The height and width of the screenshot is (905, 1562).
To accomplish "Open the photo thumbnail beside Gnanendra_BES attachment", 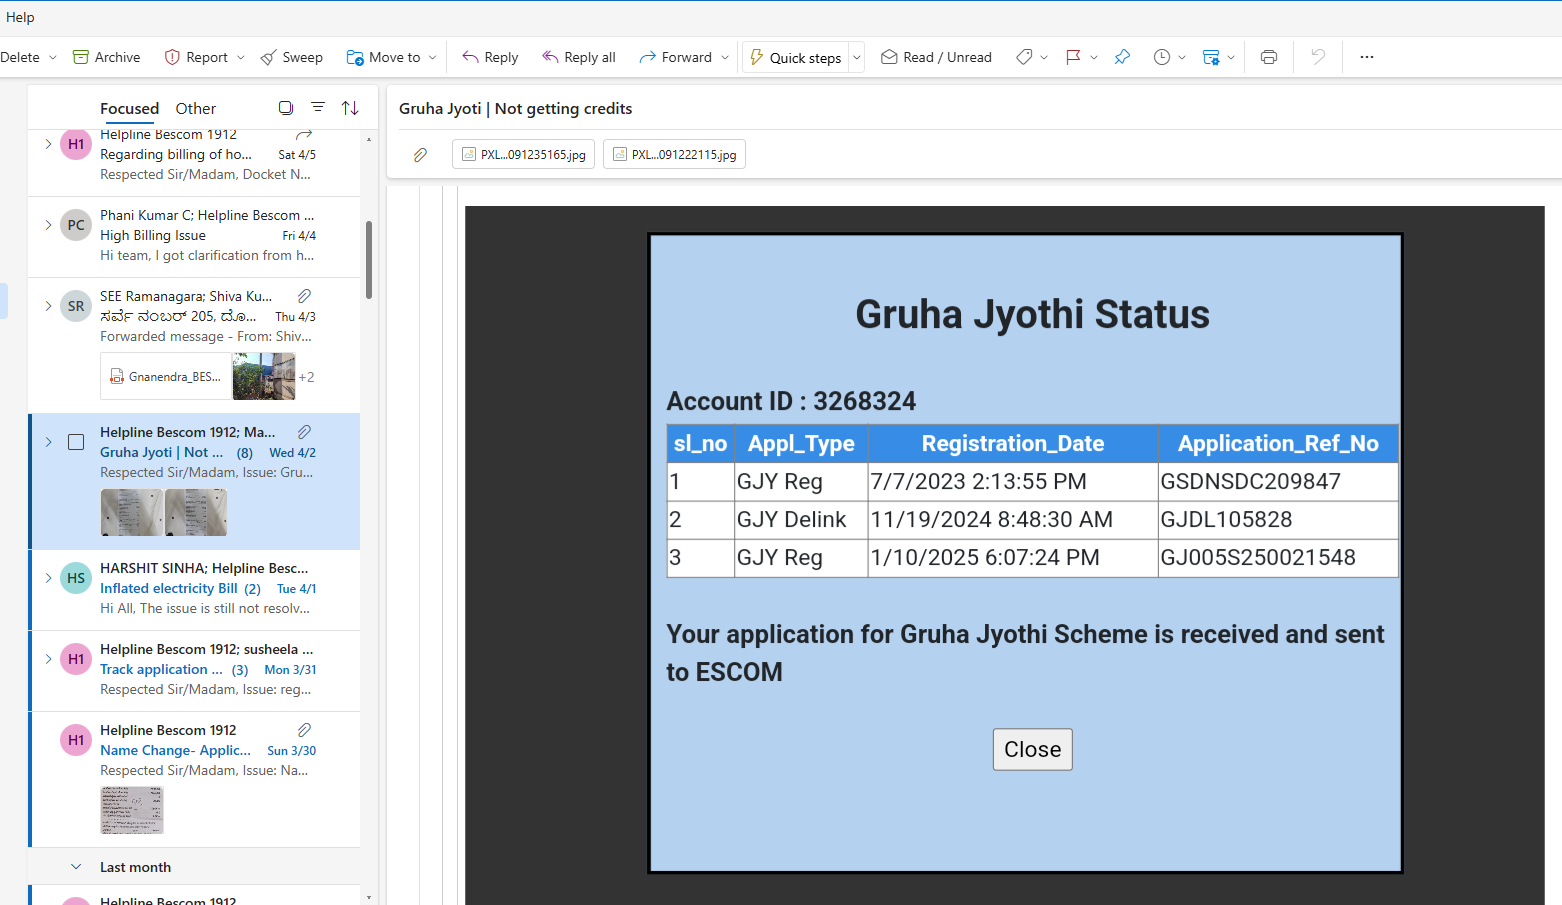I will click(264, 377).
